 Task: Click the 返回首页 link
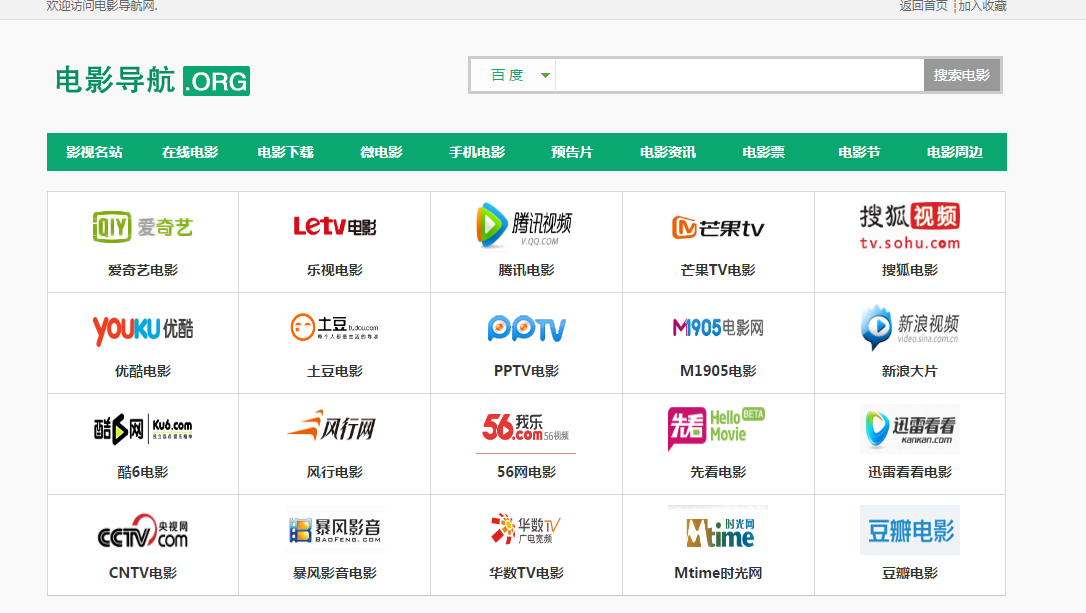[923, 6]
